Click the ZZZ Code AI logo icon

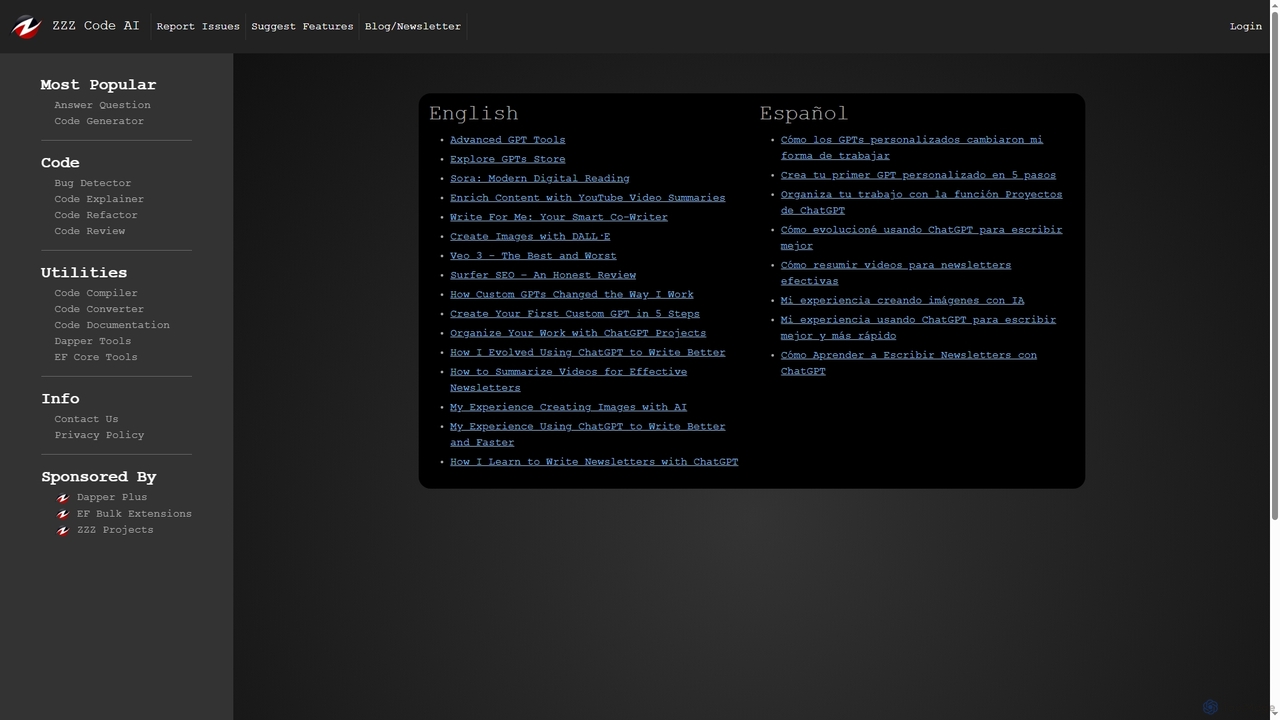pyautogui.click(x=26, y=27)
